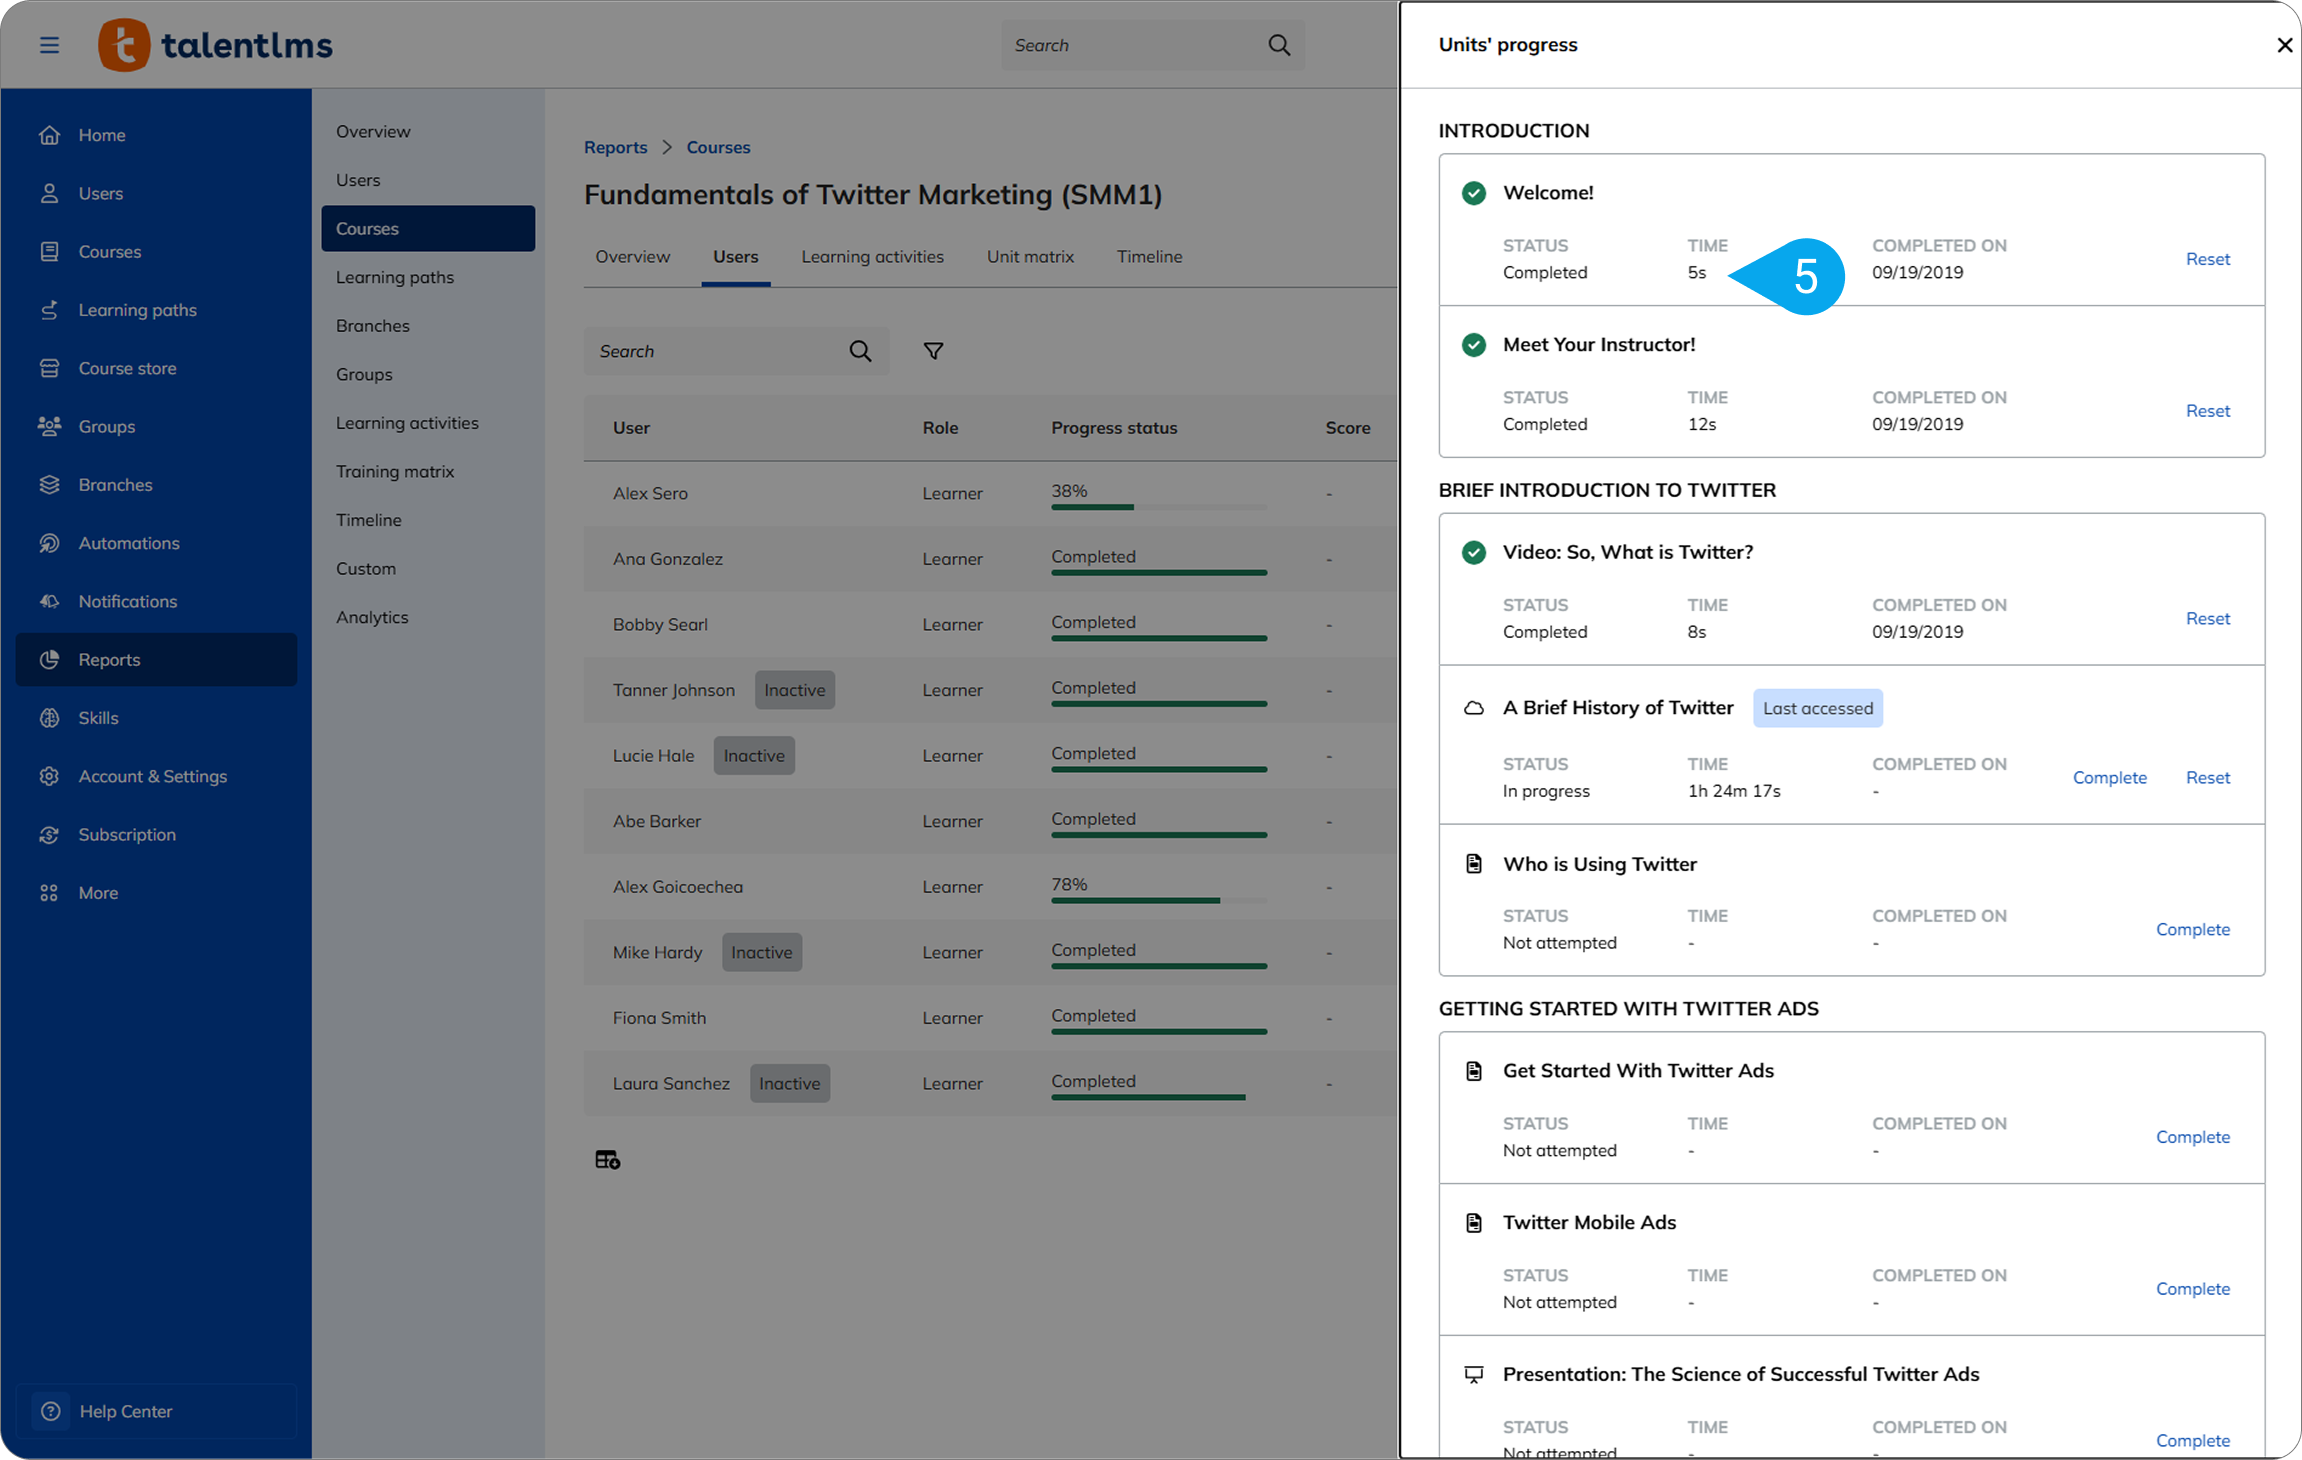Image resolution: width=2302 pixels, height=1460 pixels.
Task: Click the TalentLMS logo
Action: click(x=215, y=45)
